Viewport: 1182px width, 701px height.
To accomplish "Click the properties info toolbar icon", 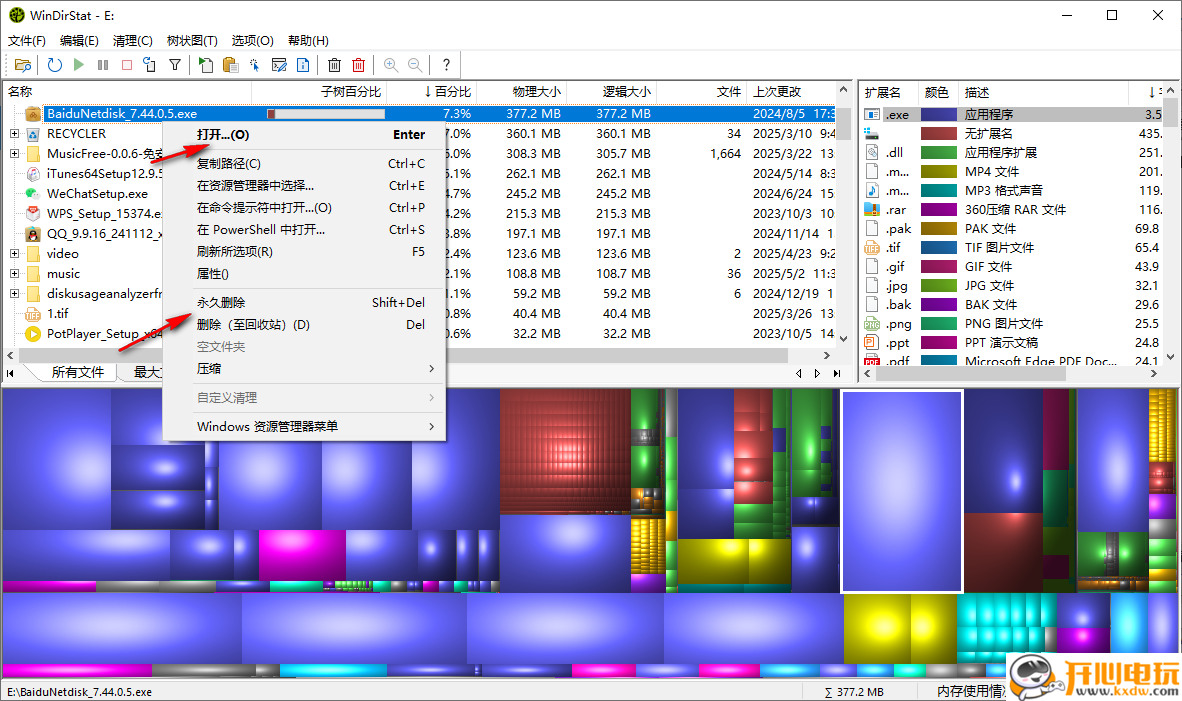I will pos(305,64).
